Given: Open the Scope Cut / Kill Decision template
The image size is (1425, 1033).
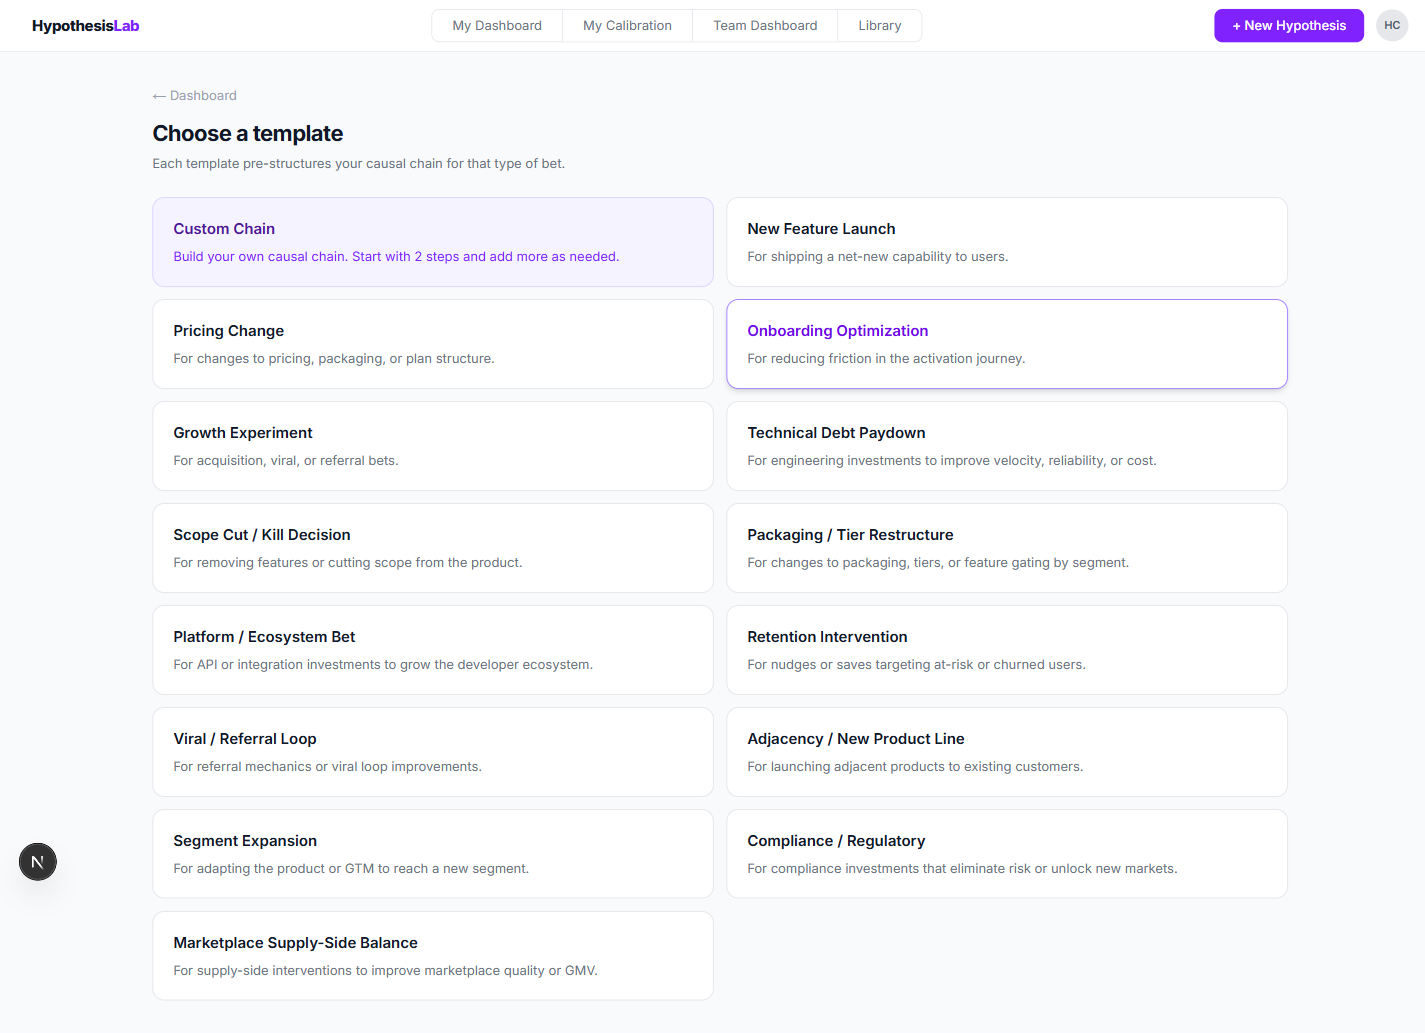Looking at the screenshot, I should click(x=433, y=548).
